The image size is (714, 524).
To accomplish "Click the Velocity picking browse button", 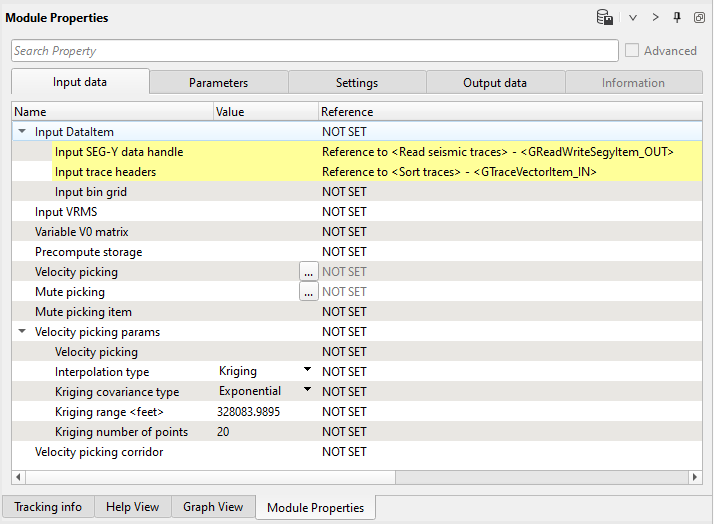I will click(x=308, y=271).
